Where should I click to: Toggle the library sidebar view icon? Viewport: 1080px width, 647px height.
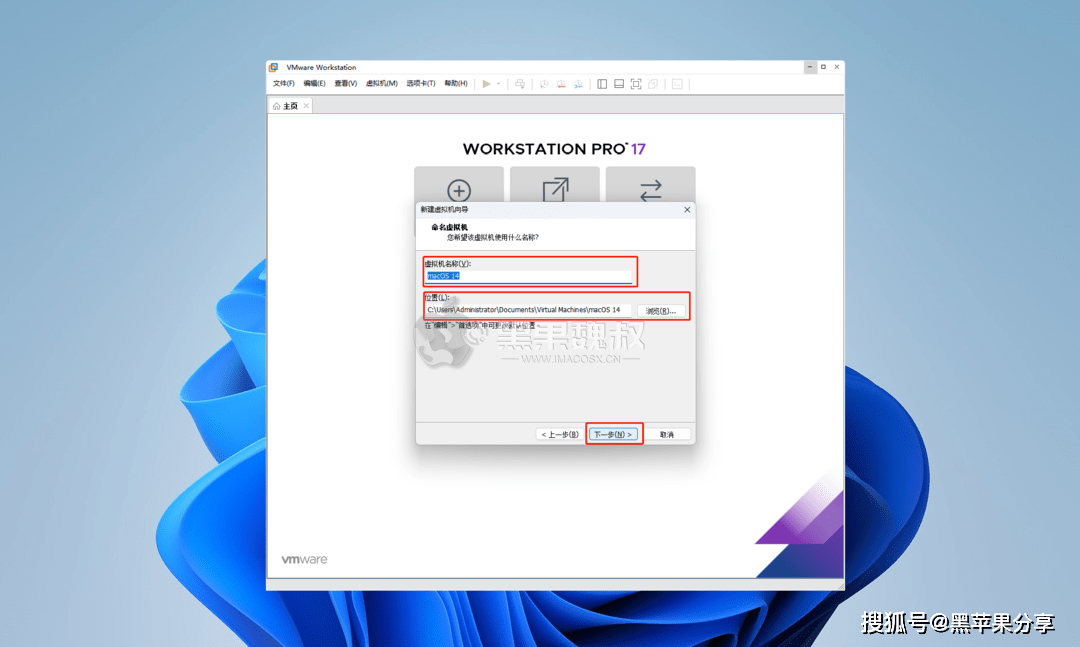602,84
